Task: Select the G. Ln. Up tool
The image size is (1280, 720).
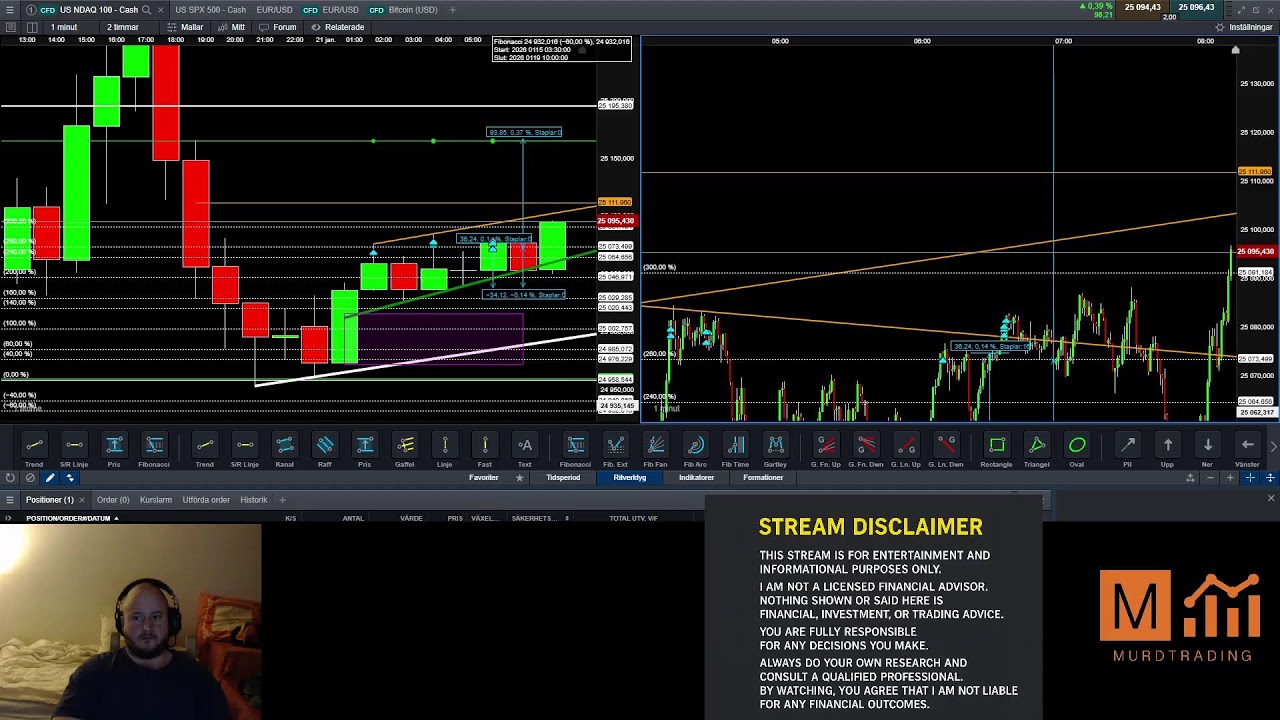Action: pos(906,450)
